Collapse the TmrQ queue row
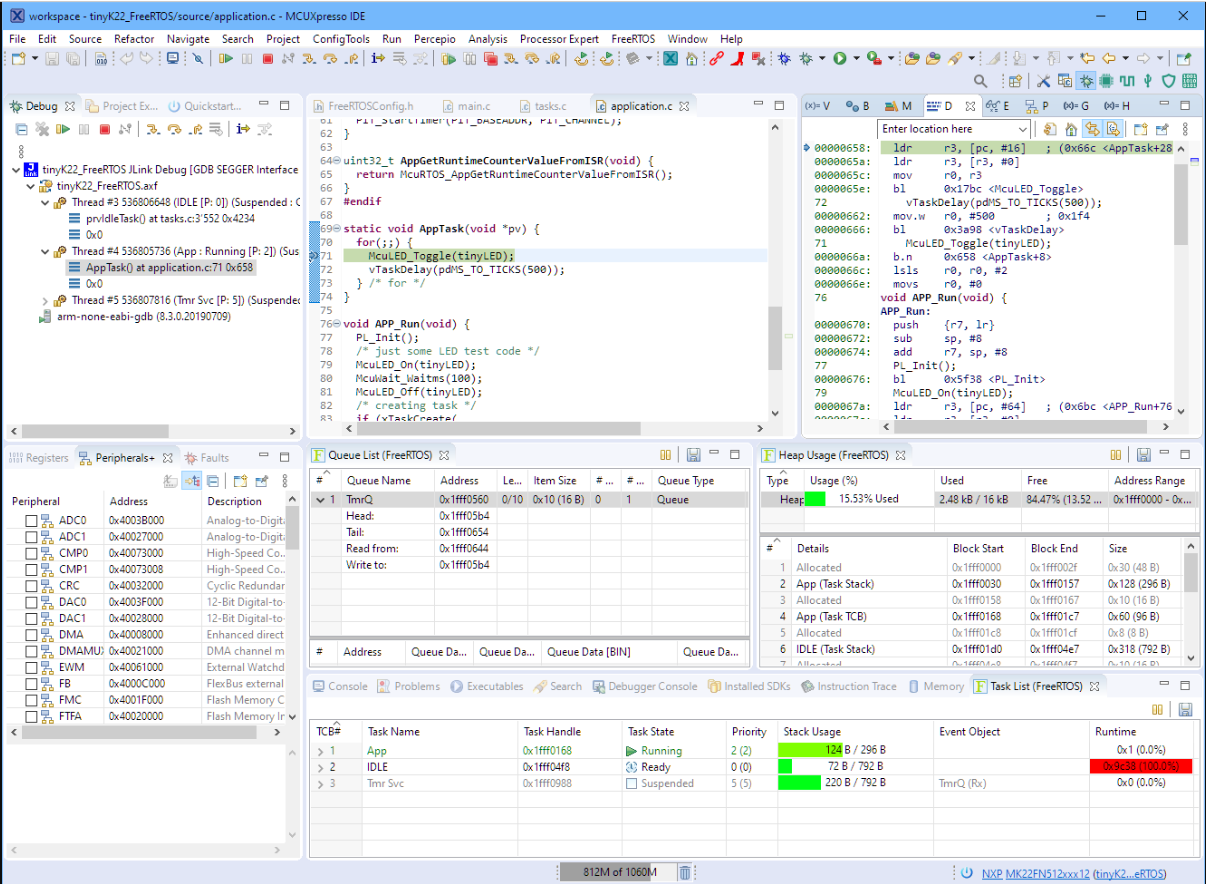1206x884 pixels. [x=321, y=499]
